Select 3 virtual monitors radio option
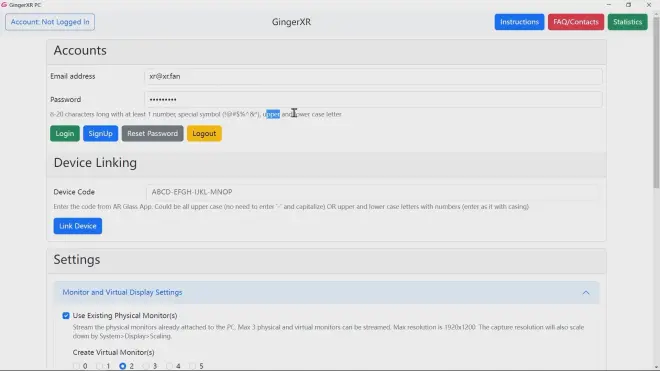 [146, 366]
